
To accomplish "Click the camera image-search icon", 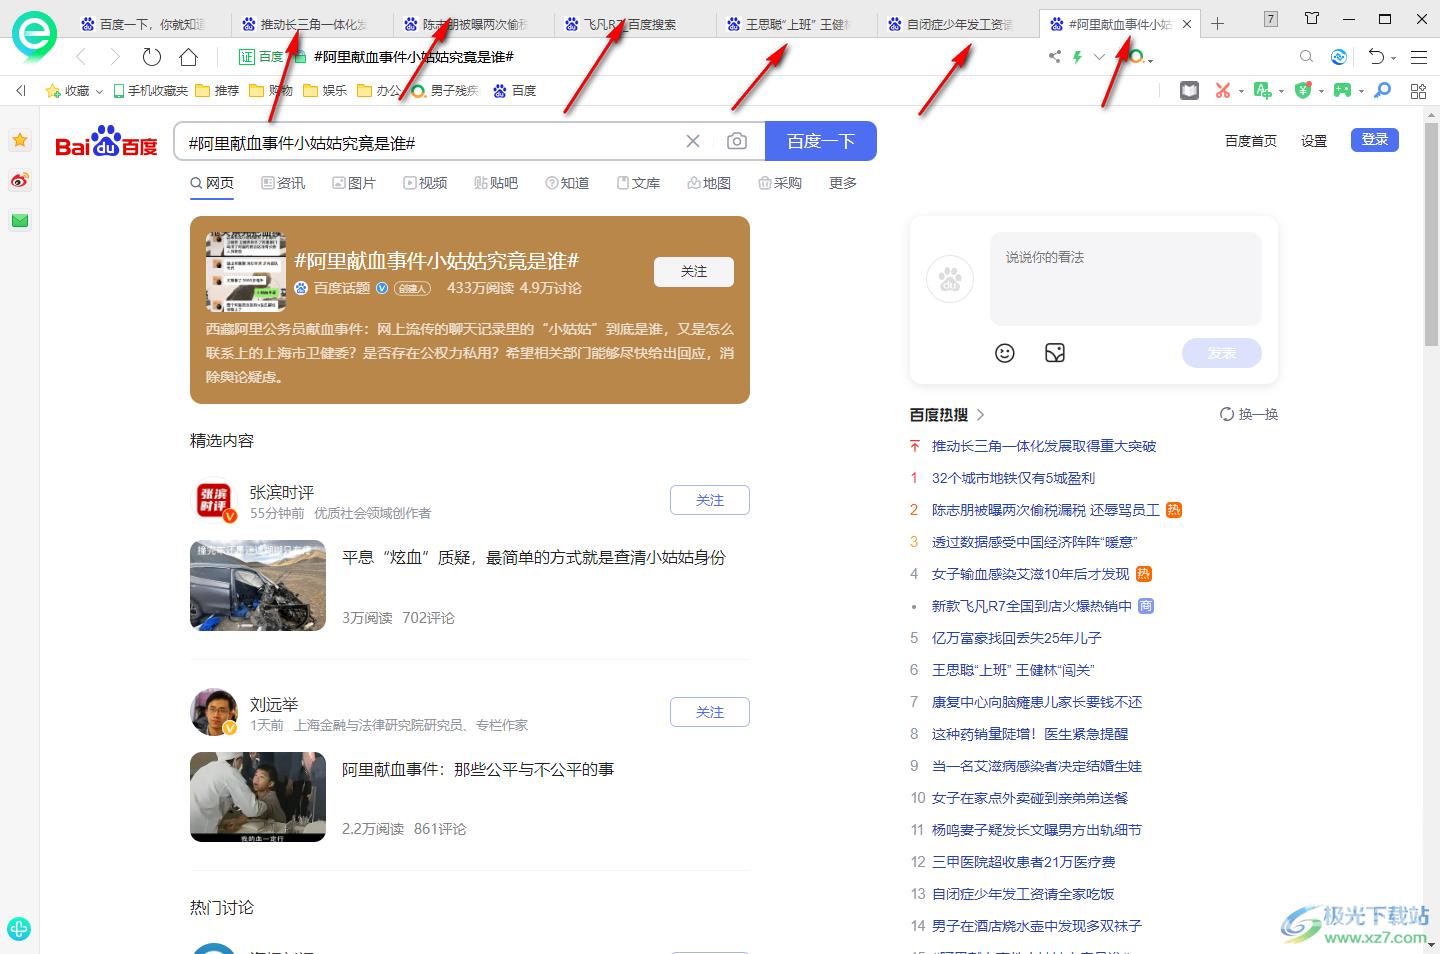I will pos(737,141).
